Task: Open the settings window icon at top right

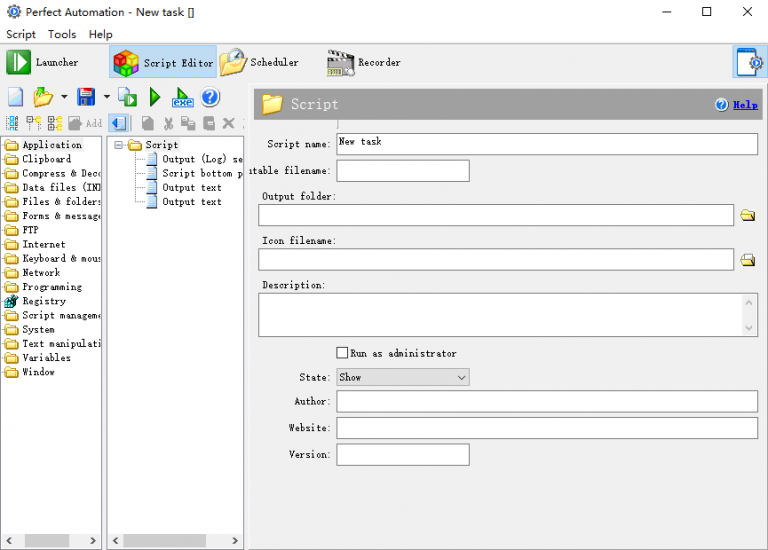Action: click(x=749, y=62)
